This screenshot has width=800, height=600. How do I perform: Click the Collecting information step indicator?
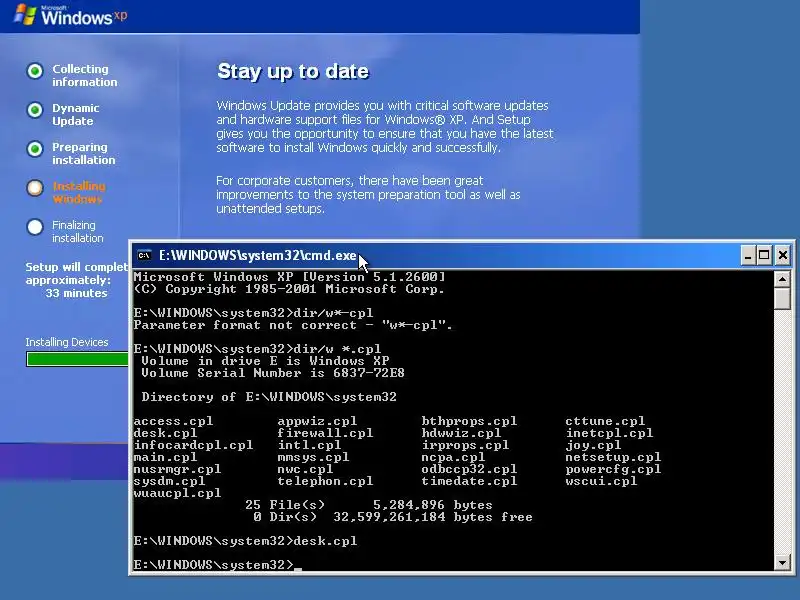pos(35,71)
